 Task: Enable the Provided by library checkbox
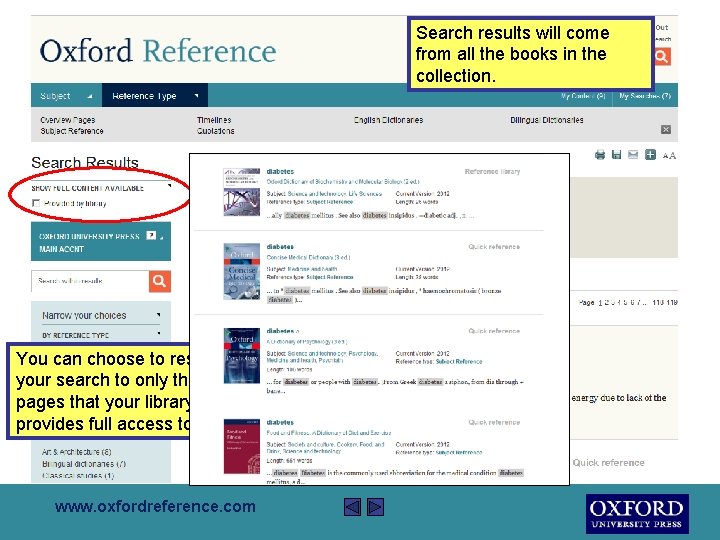(36, 203)
